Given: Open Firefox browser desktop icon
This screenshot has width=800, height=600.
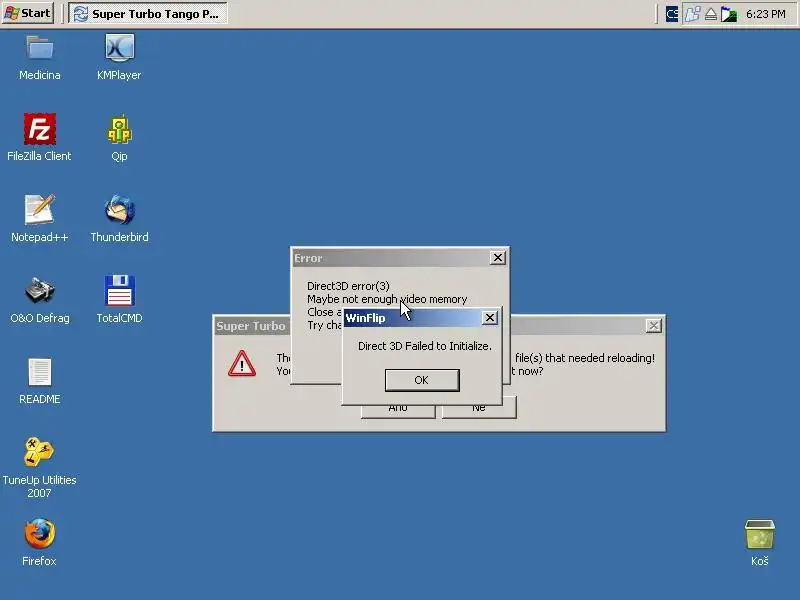Looking at the screenshot, I should coord(39,534).
